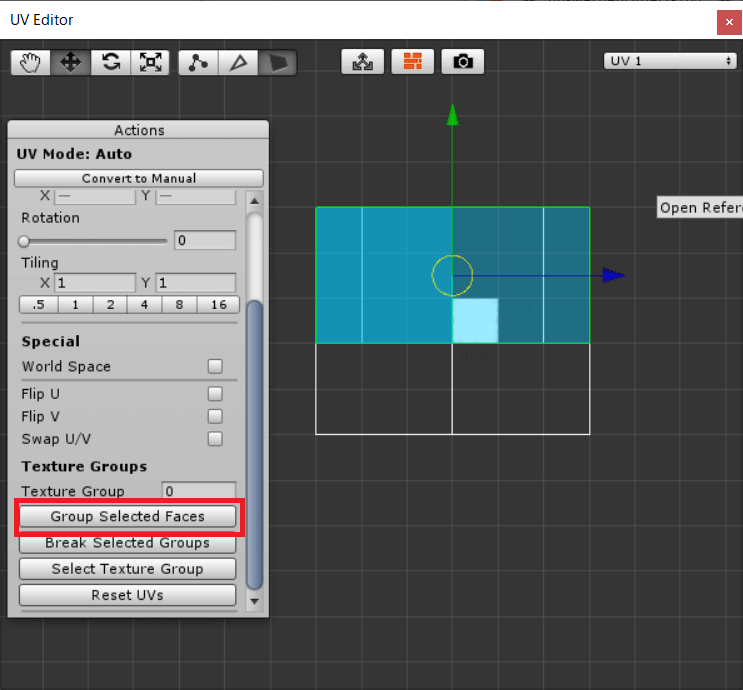
Task: Click the green vertical axis arrow handle
Action: pos(453,115)
